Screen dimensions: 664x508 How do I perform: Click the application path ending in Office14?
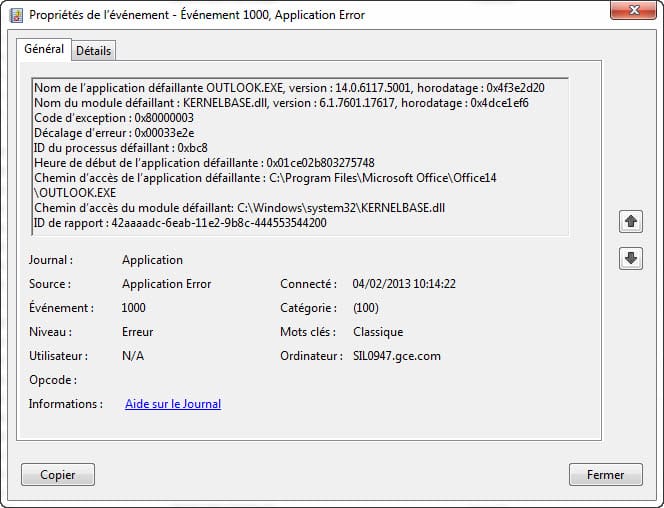[x=265, y=185]
